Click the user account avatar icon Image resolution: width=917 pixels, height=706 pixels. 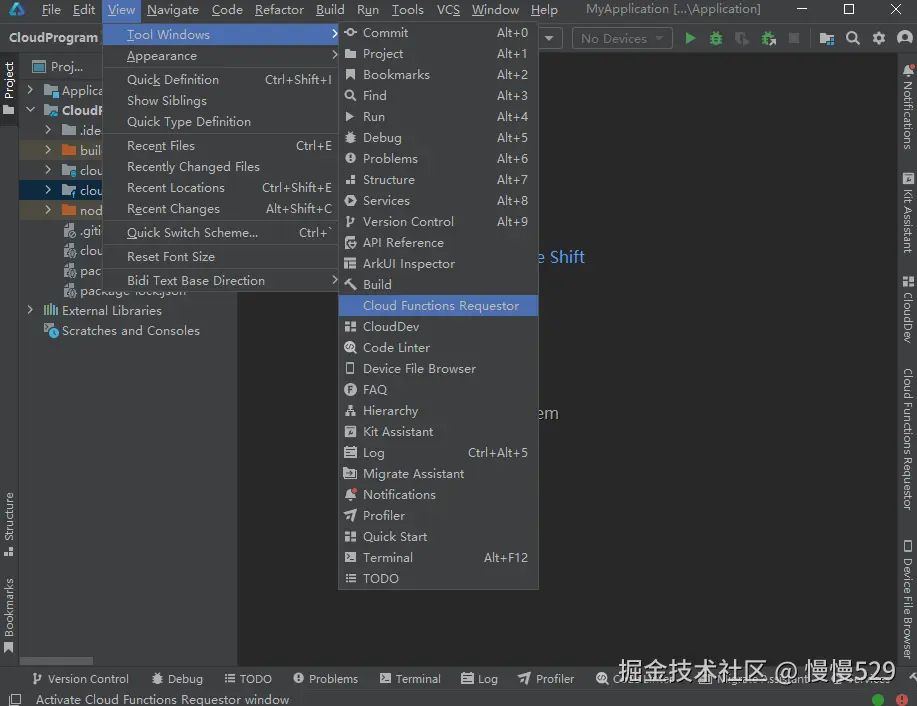[905, 39]
